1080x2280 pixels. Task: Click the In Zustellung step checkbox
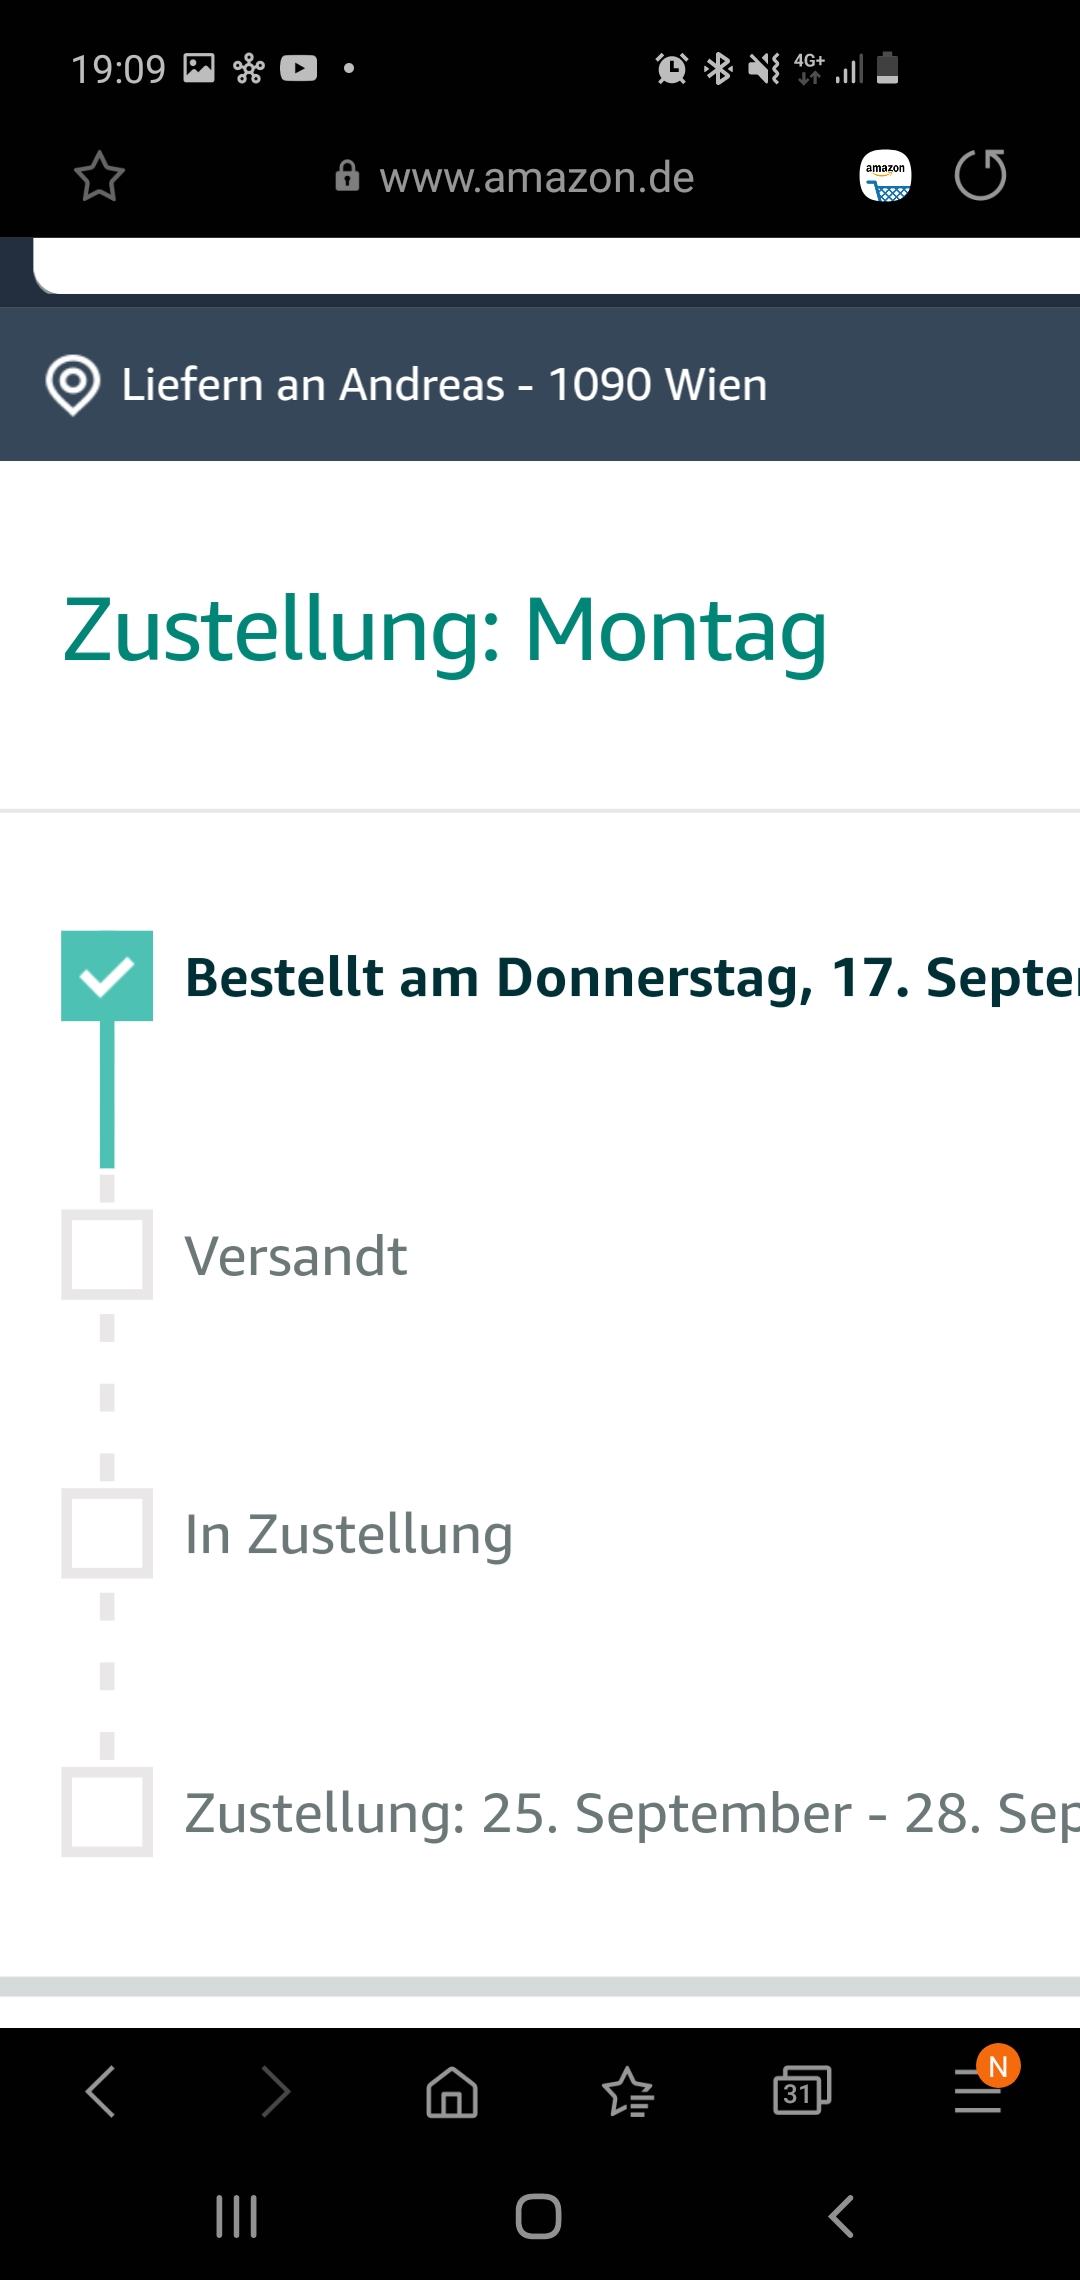coord(107,1533)
